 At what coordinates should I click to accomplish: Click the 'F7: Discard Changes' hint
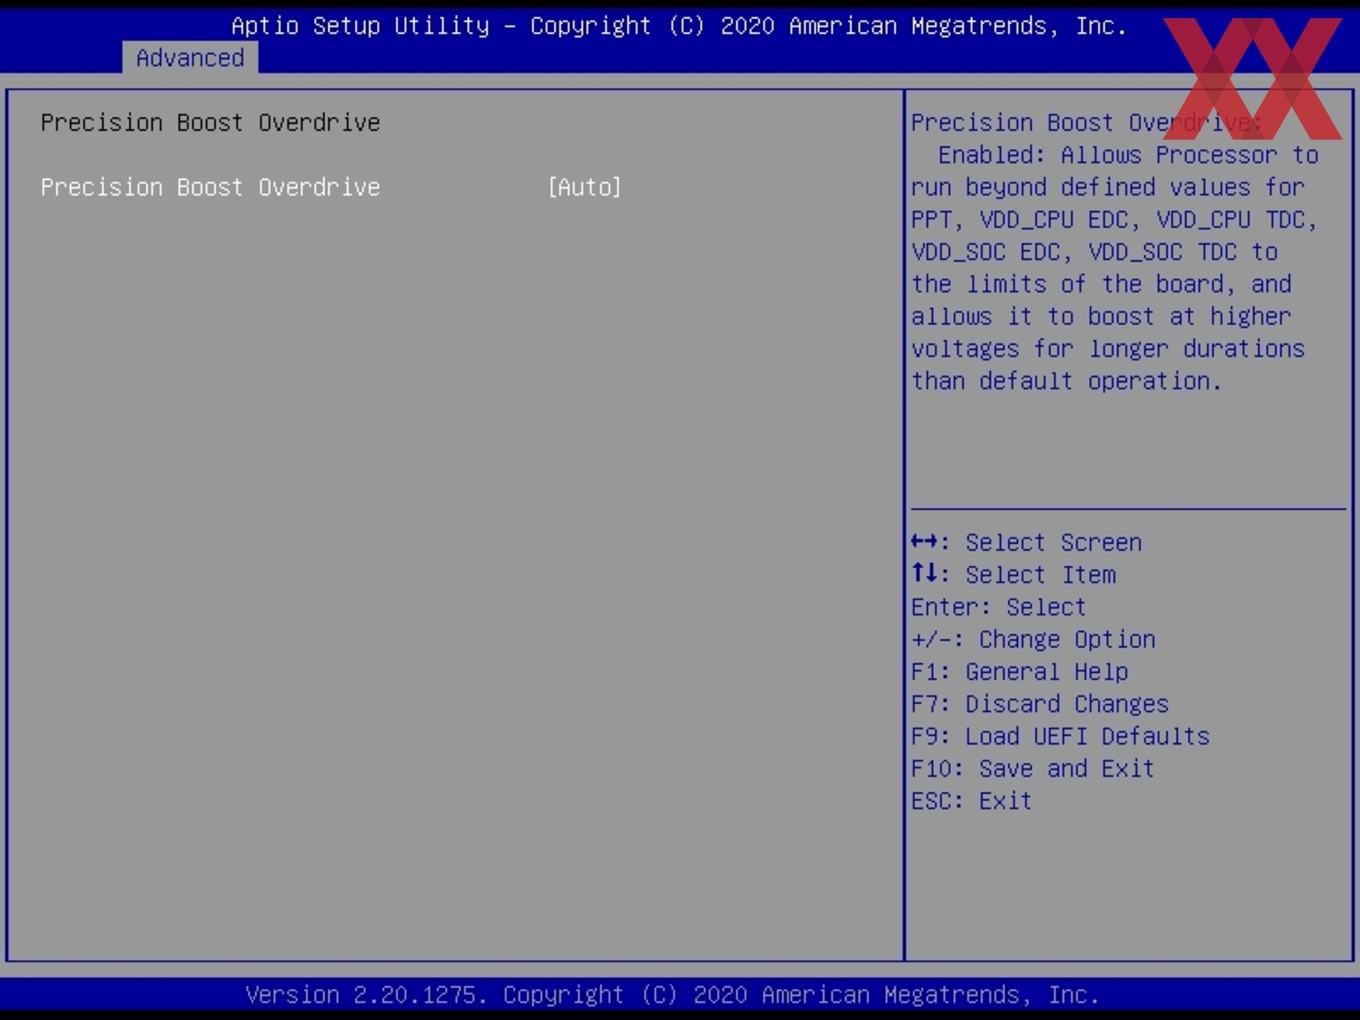tap(1040, 704)
